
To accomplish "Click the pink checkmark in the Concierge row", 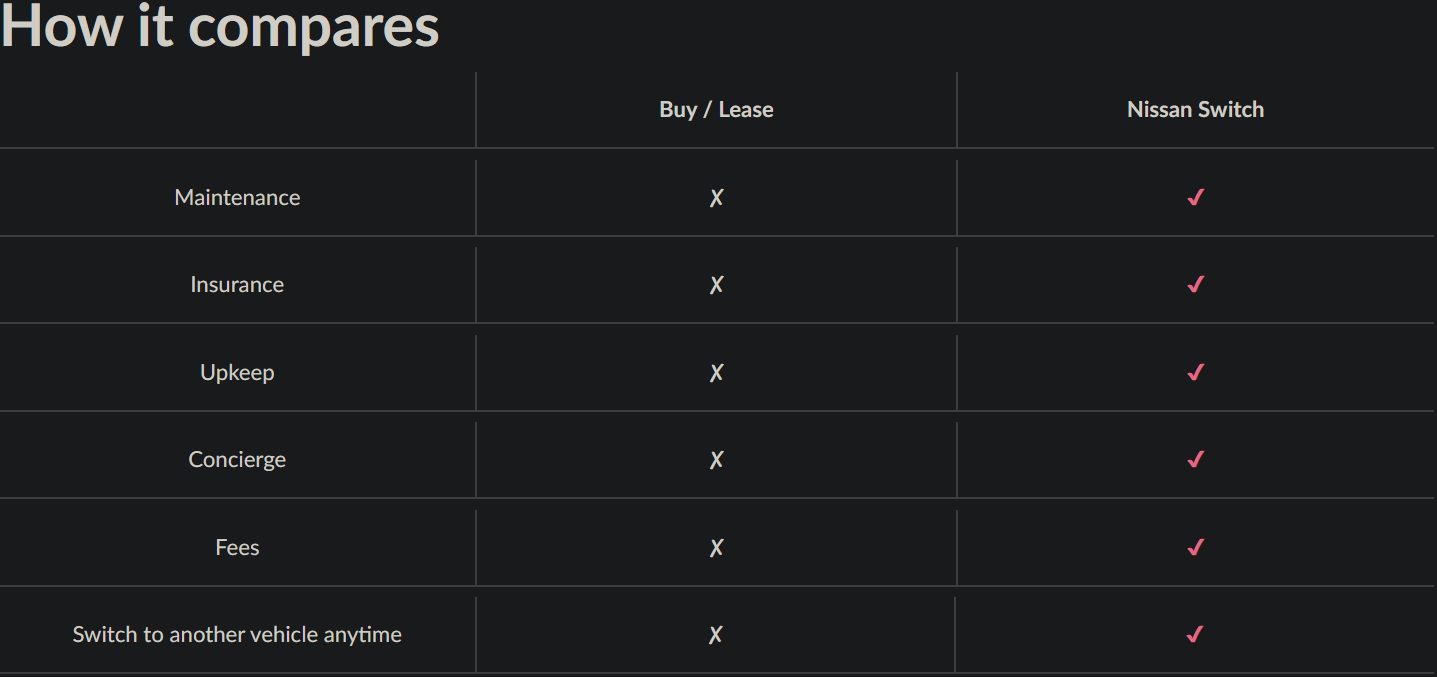I will [x=1195, y=460].
